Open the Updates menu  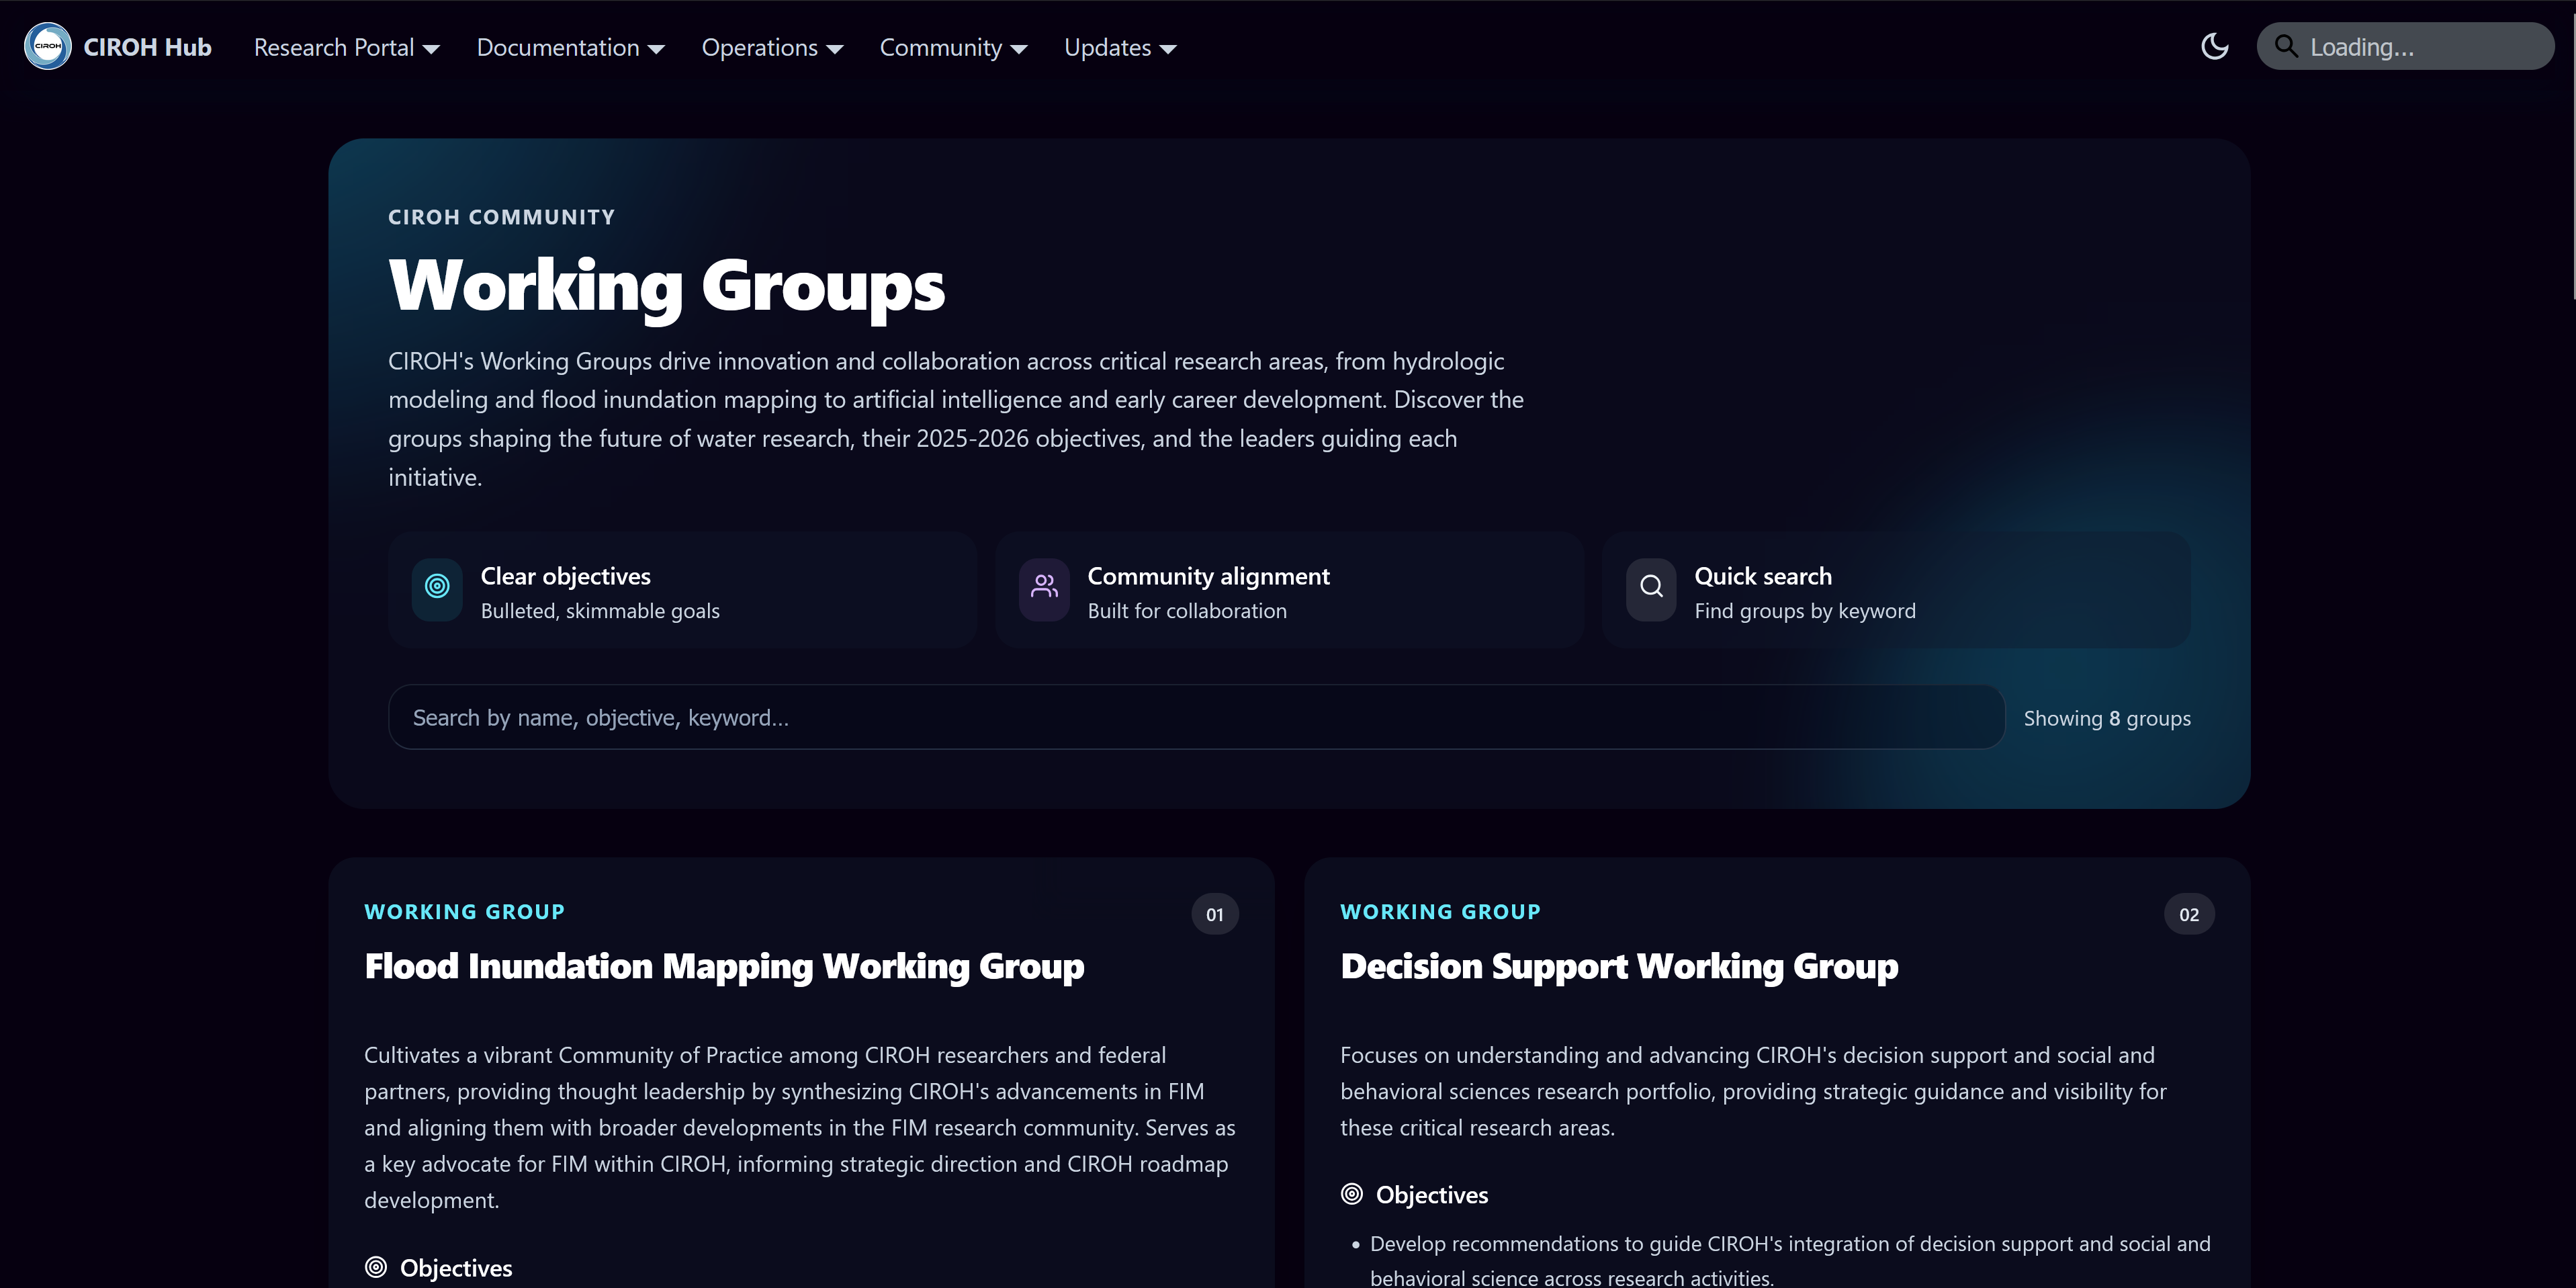point(1119,47)
